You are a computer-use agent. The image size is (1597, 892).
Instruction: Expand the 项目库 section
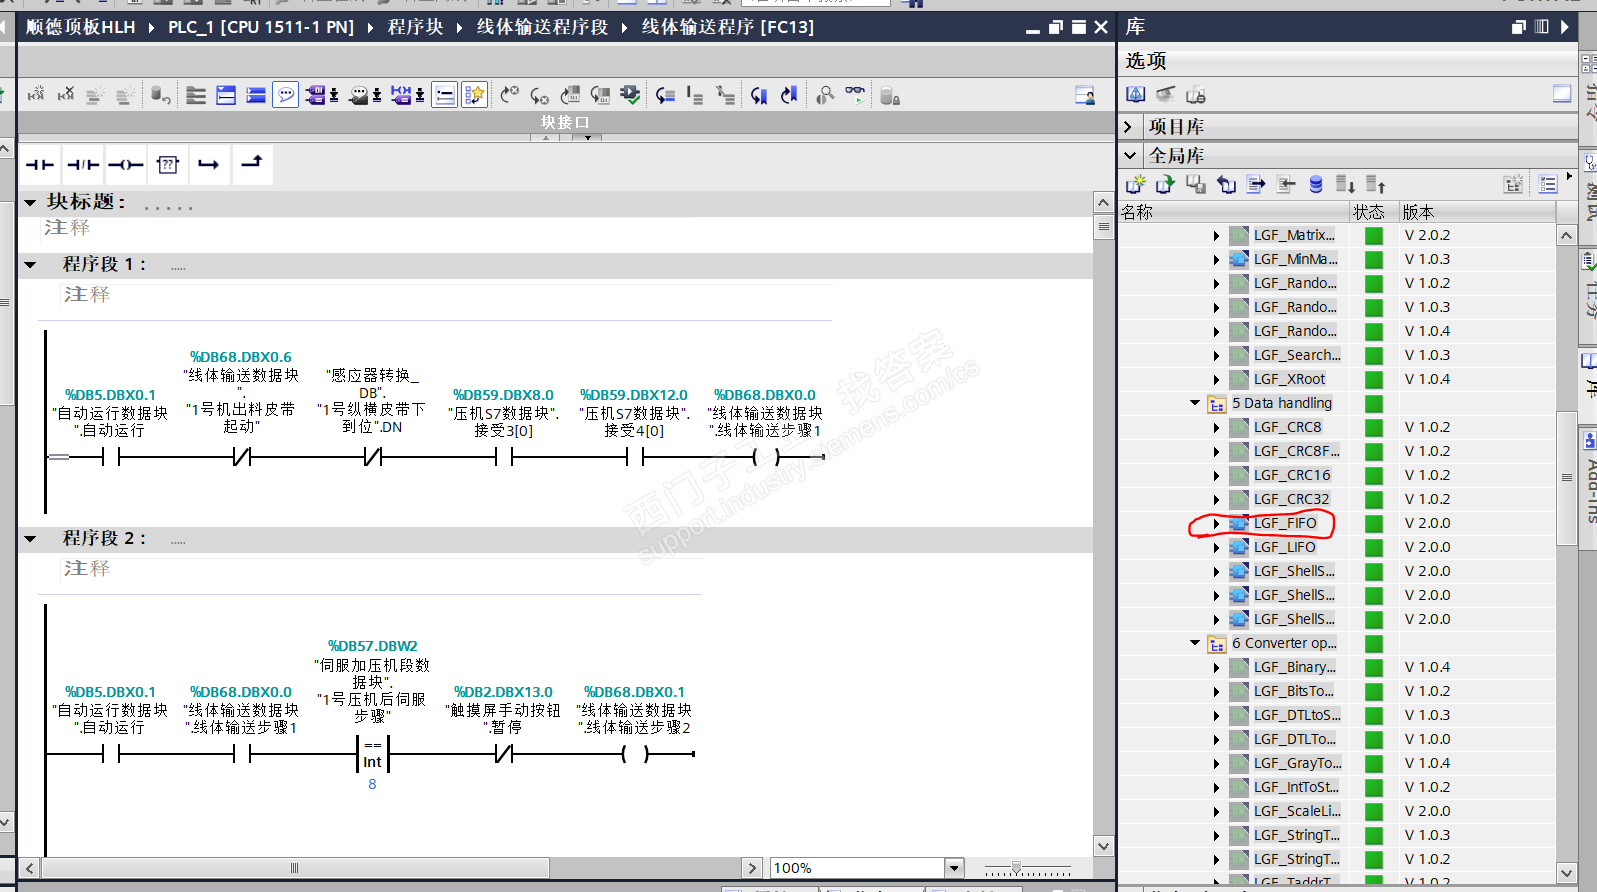[1128, 127]
